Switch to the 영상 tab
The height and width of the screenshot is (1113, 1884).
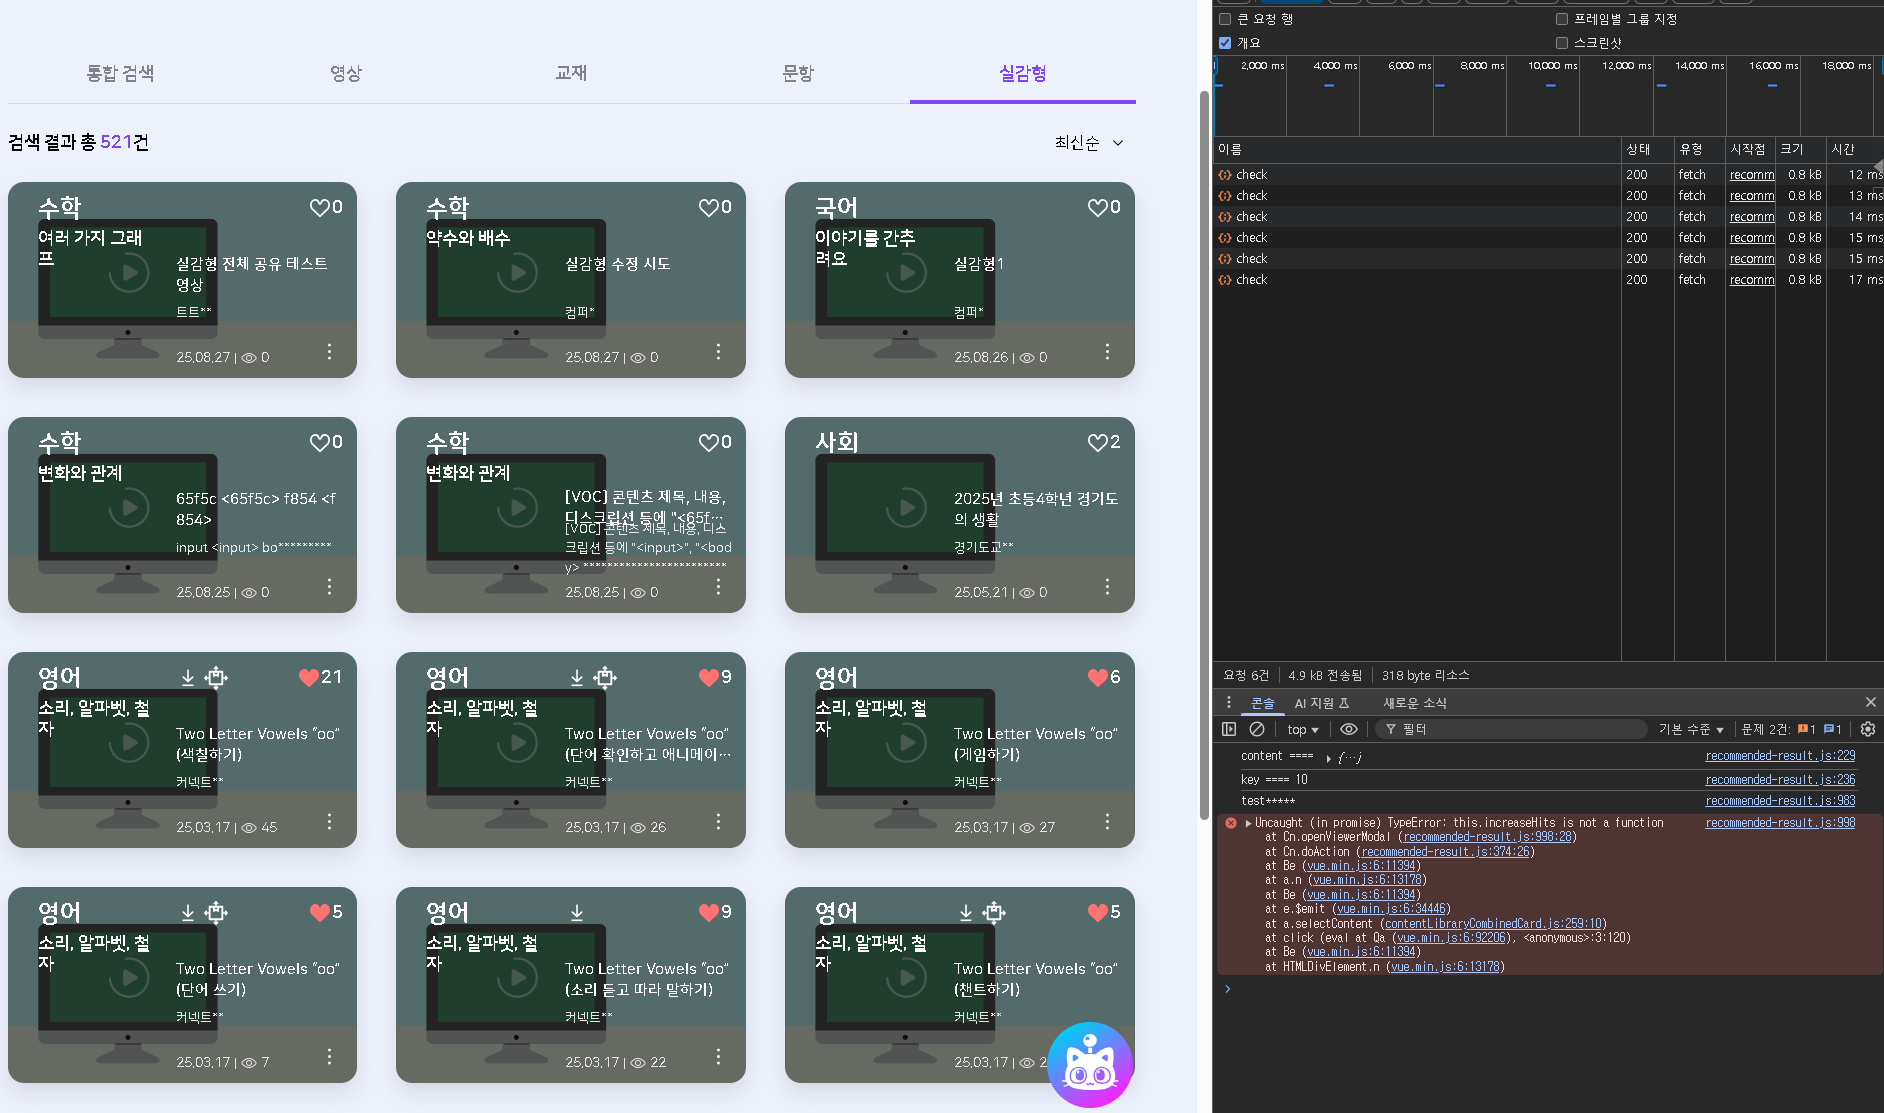click(345, 73)
